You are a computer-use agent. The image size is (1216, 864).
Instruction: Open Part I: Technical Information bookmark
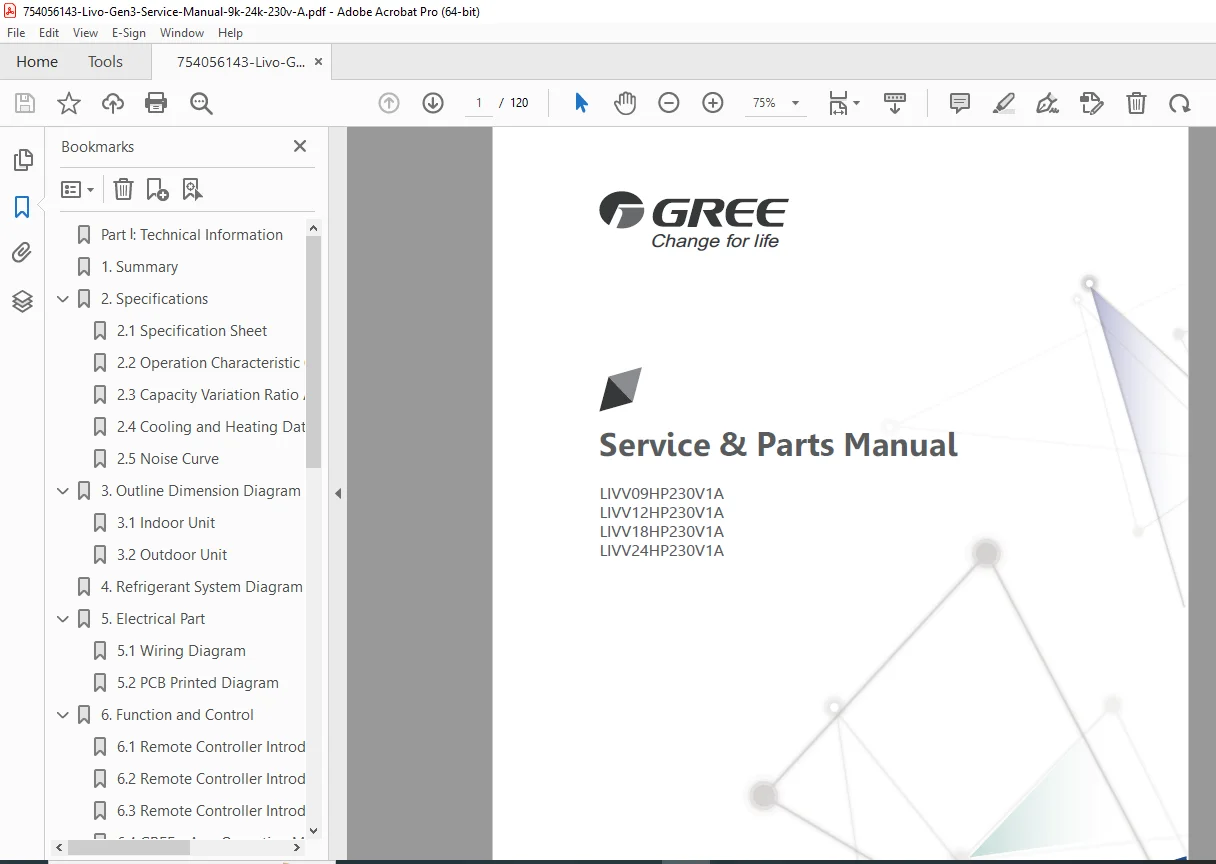pyautogui.click(x=192, y=235)
